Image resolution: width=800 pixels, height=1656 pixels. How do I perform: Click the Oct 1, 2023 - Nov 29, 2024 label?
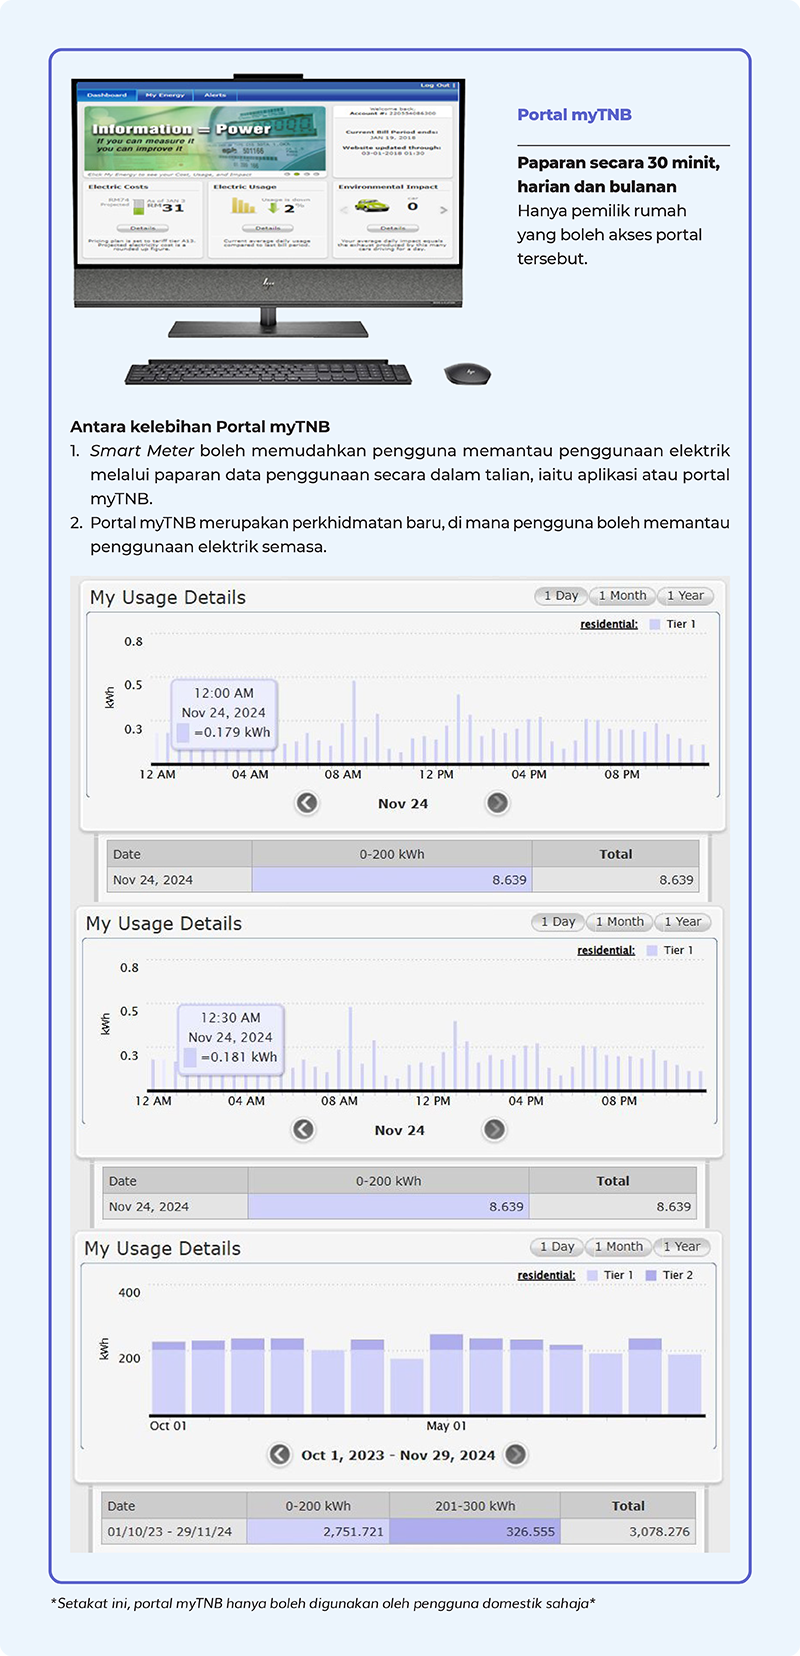pos(398,1455)
